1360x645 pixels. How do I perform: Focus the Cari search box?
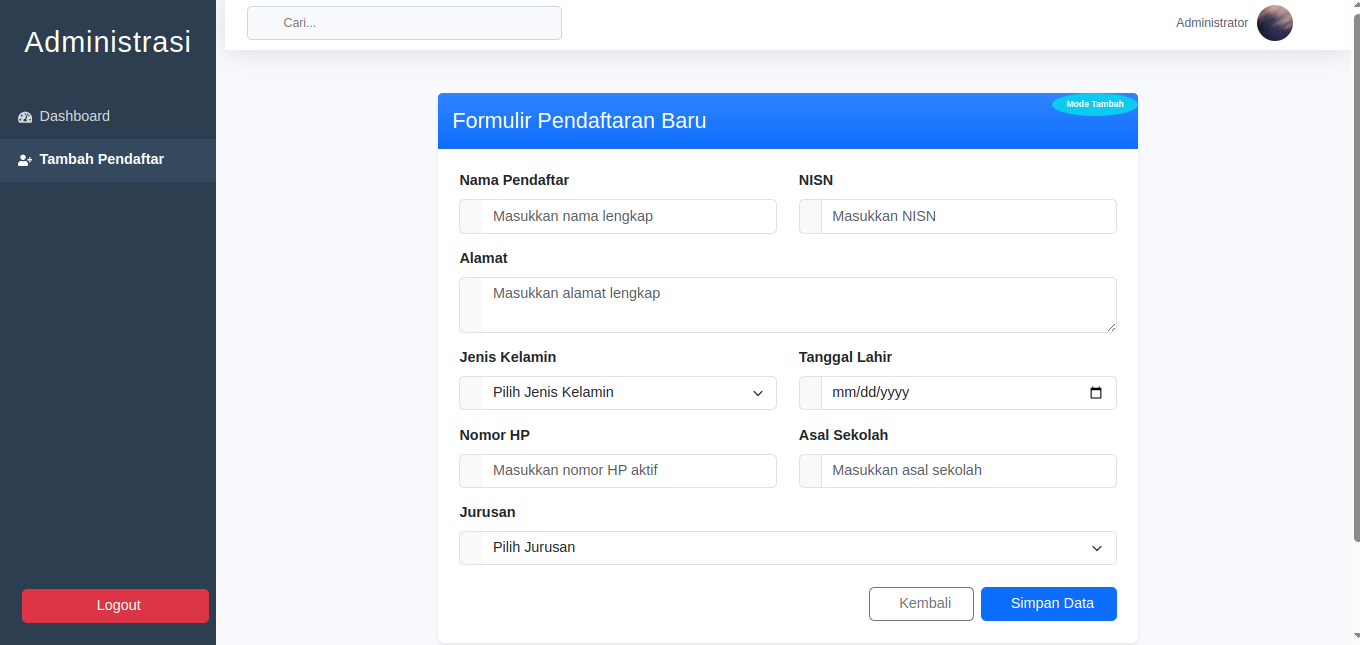pos(404,23)
